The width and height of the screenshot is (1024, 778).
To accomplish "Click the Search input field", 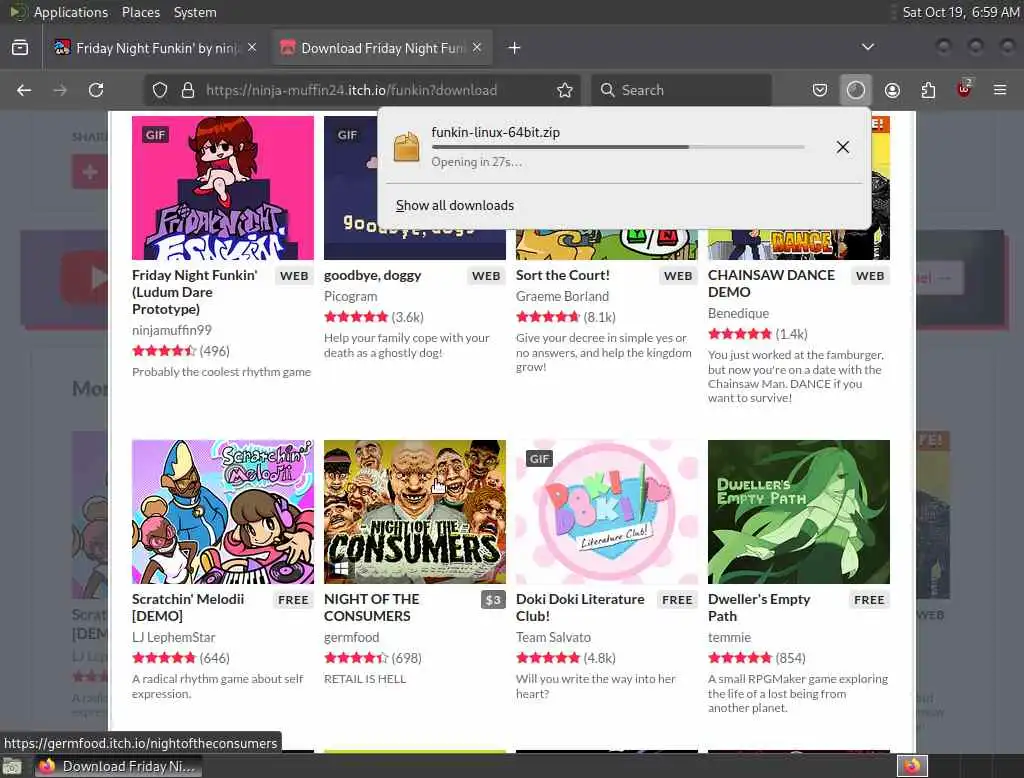I will pos(681,90).
